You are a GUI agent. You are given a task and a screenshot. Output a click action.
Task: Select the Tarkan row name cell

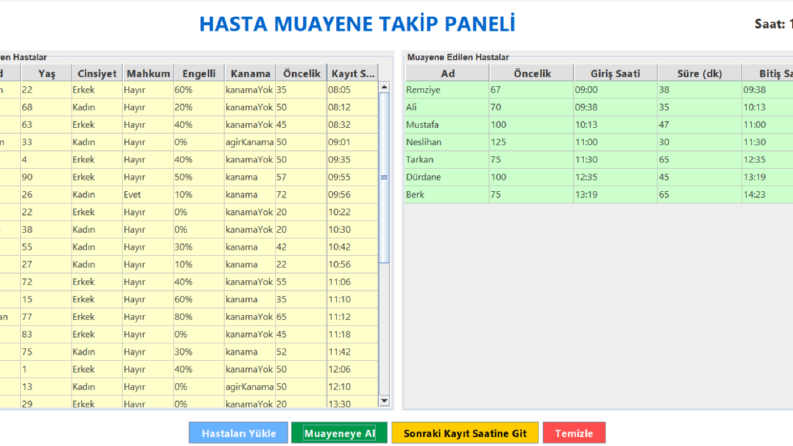[447, 160]
